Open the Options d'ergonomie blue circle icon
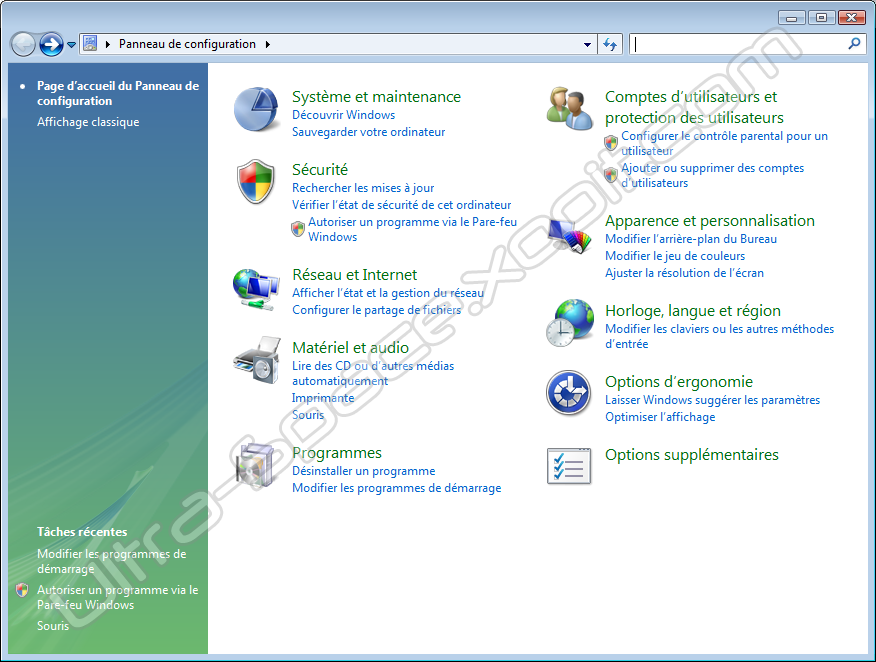 [x=569, y=393]
